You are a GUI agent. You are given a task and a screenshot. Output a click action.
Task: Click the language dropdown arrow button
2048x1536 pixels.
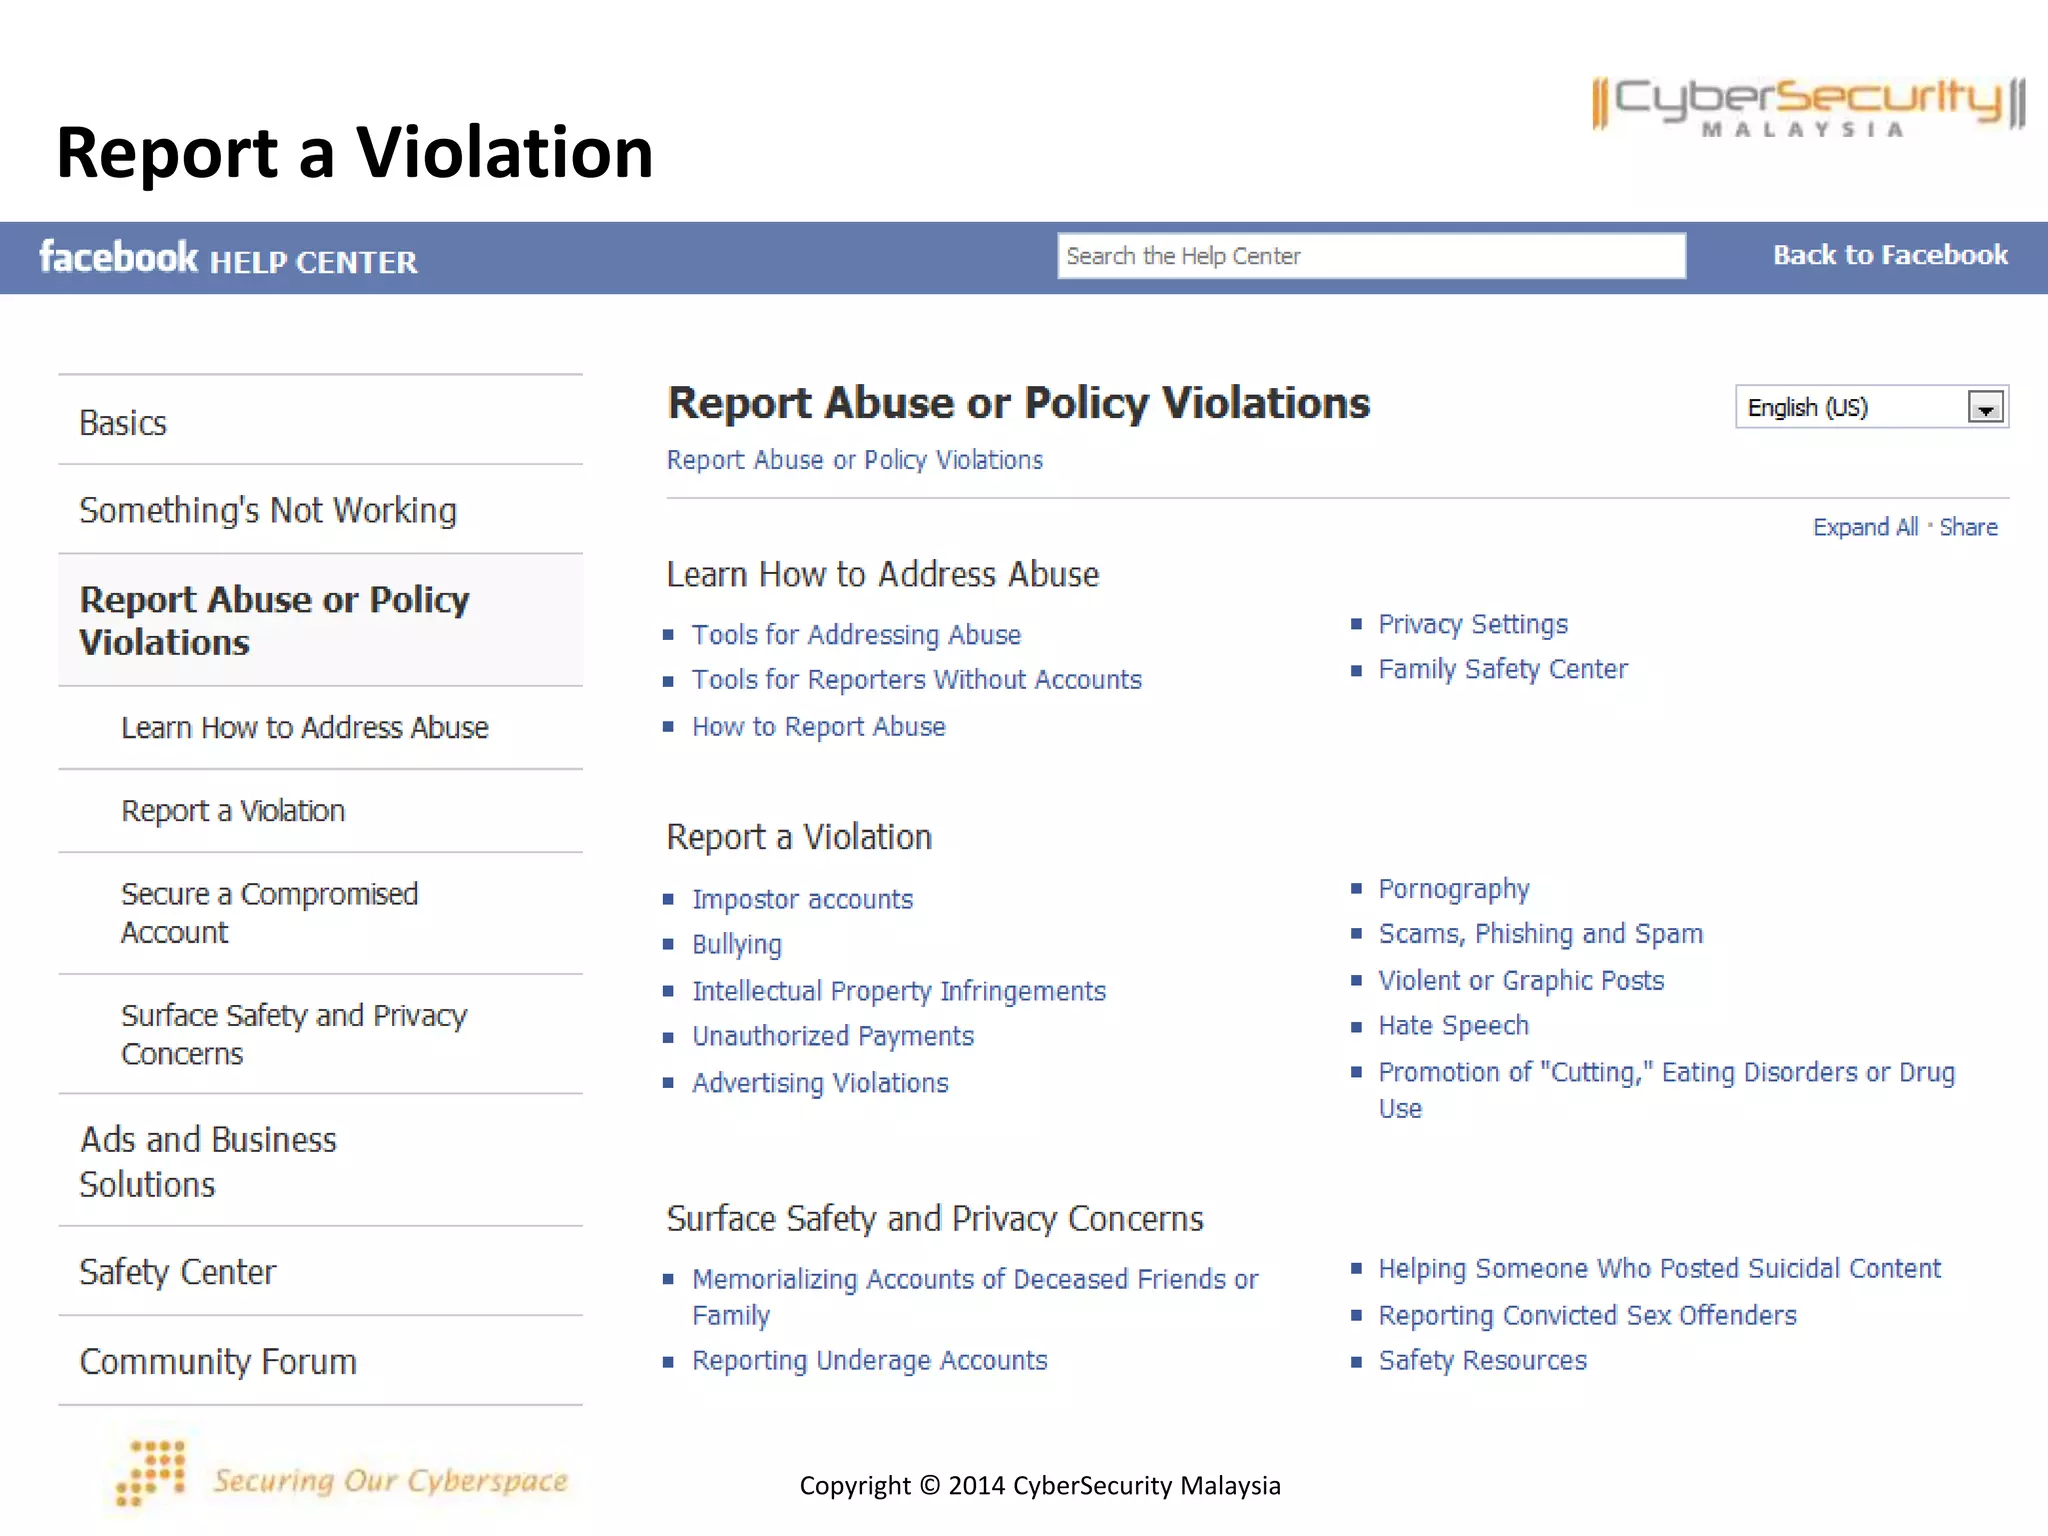point(1986,408)
